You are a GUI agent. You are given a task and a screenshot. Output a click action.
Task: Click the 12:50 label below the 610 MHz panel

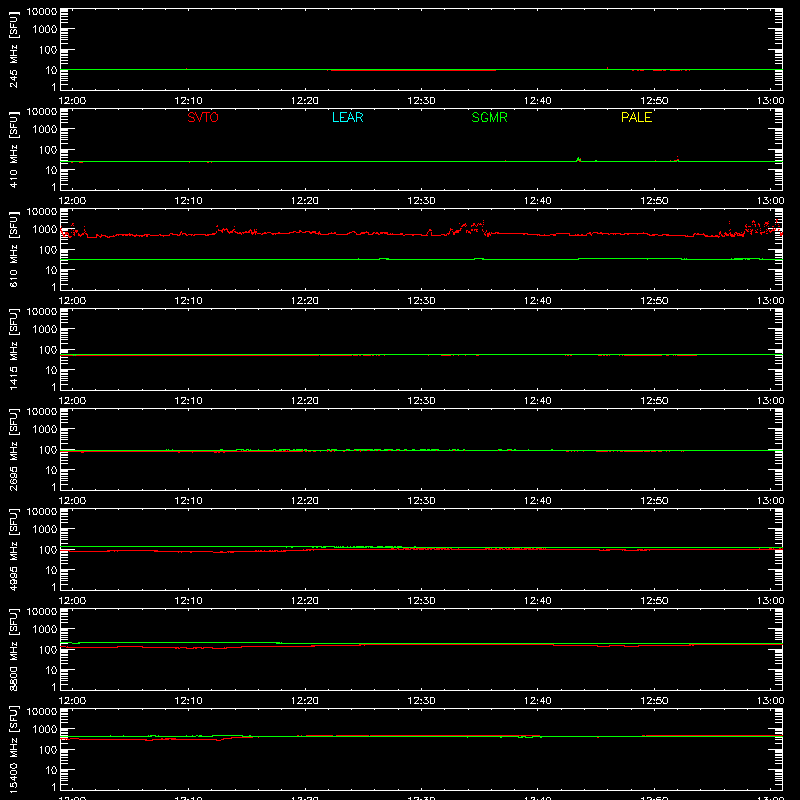coord(654,301)
